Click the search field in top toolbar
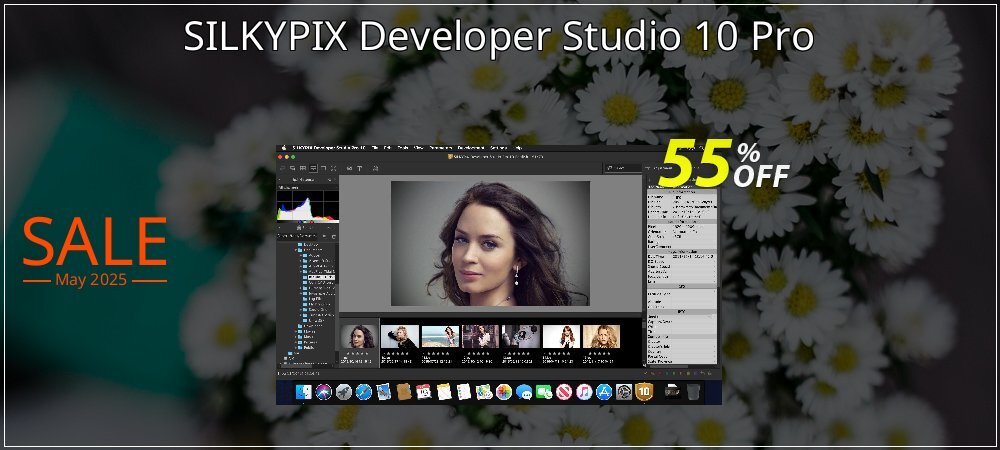The height and width of the screenshot is (450, 1000). coord(624,168)
